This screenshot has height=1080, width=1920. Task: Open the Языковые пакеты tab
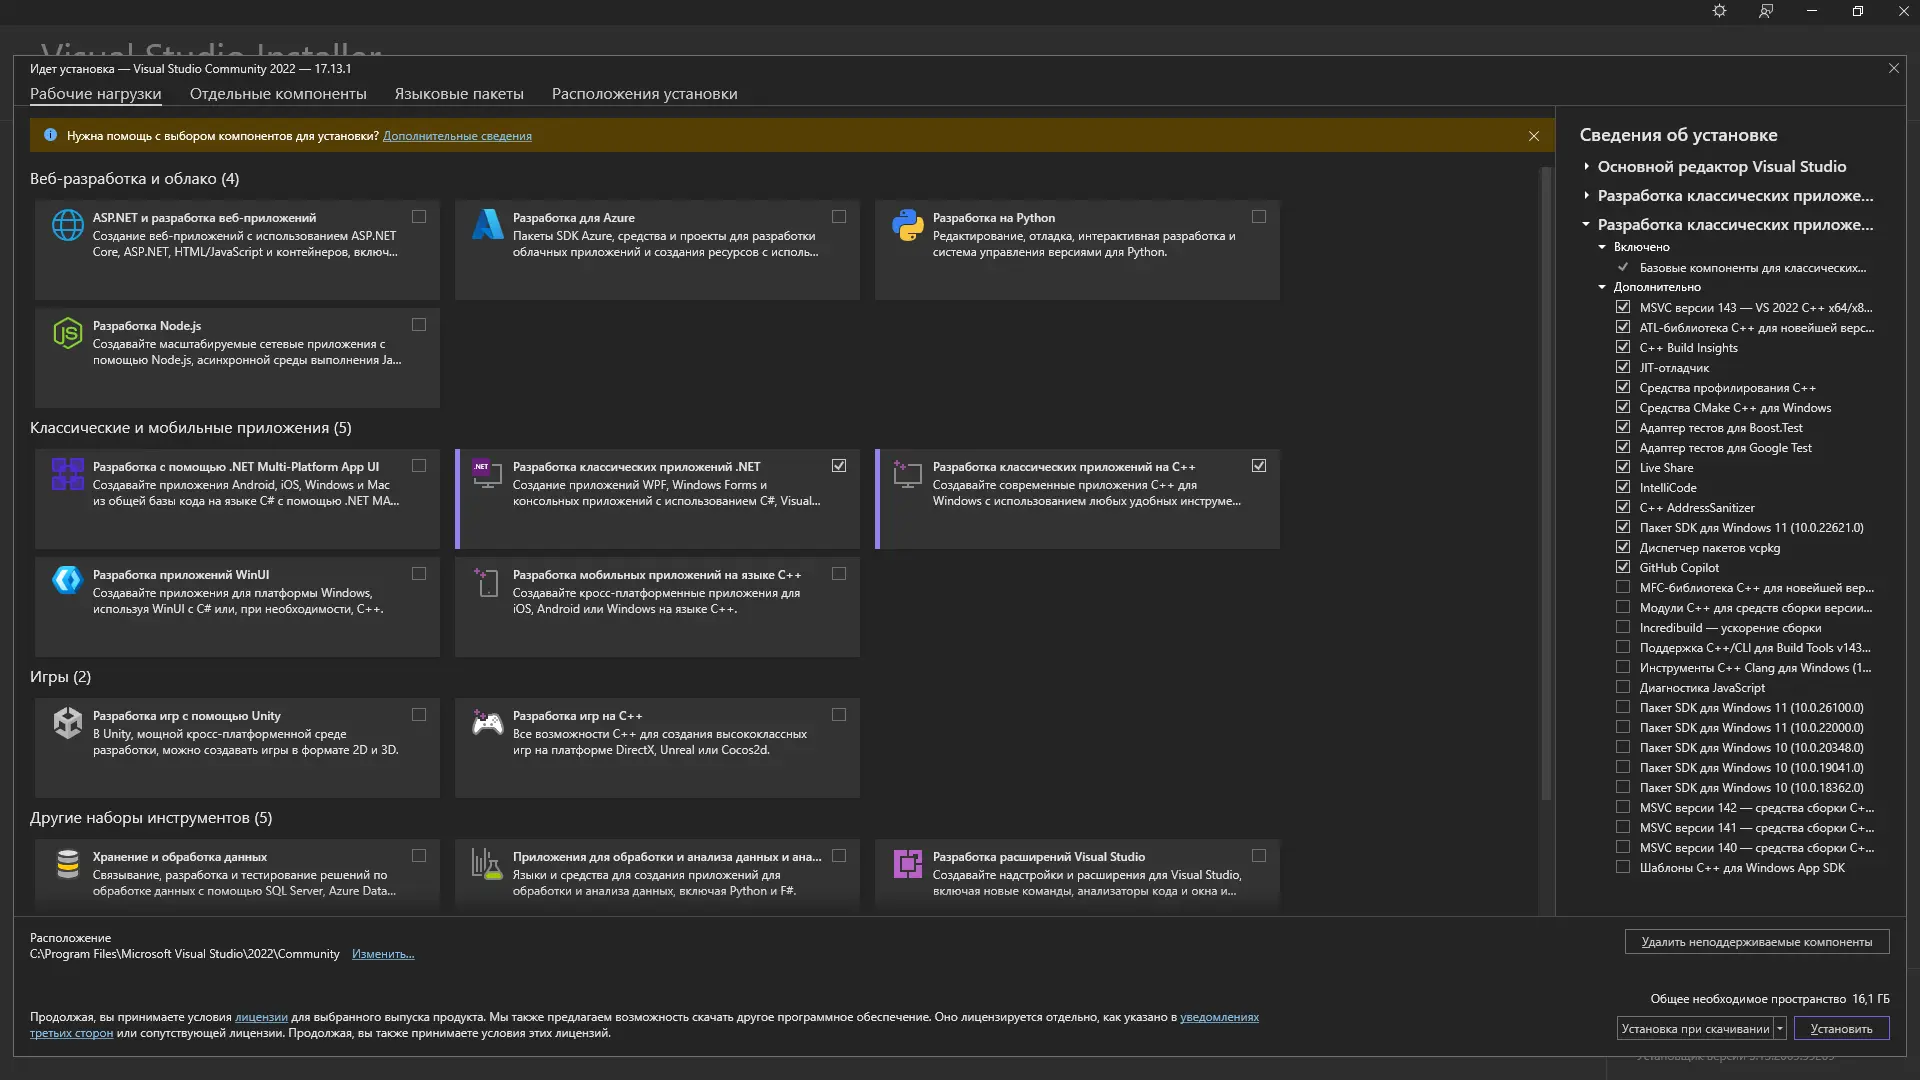point(459,94)
